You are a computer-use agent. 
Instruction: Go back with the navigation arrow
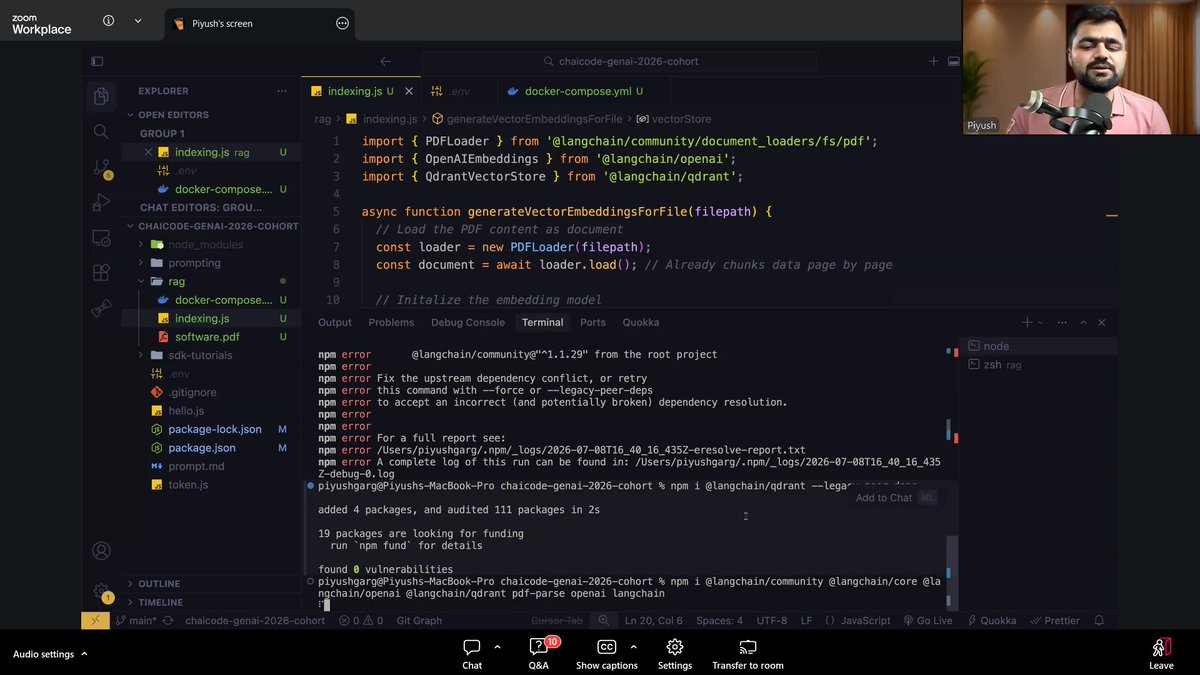[385, 61]
